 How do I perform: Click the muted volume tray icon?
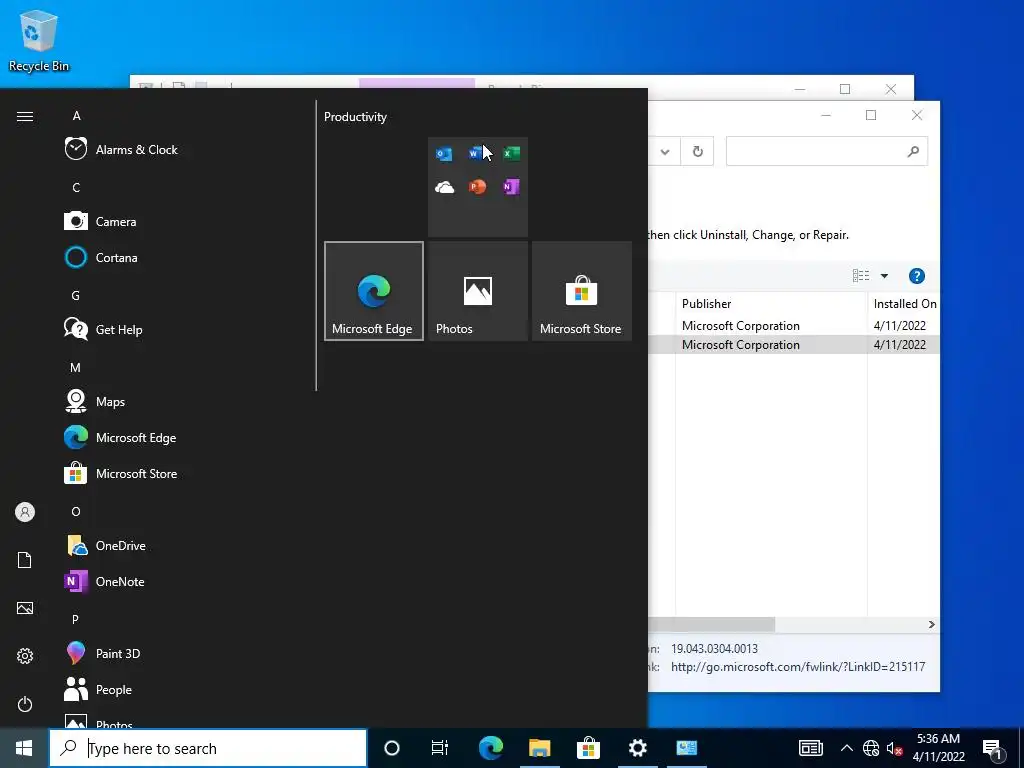pyautogui.click(x=894, y=748)
